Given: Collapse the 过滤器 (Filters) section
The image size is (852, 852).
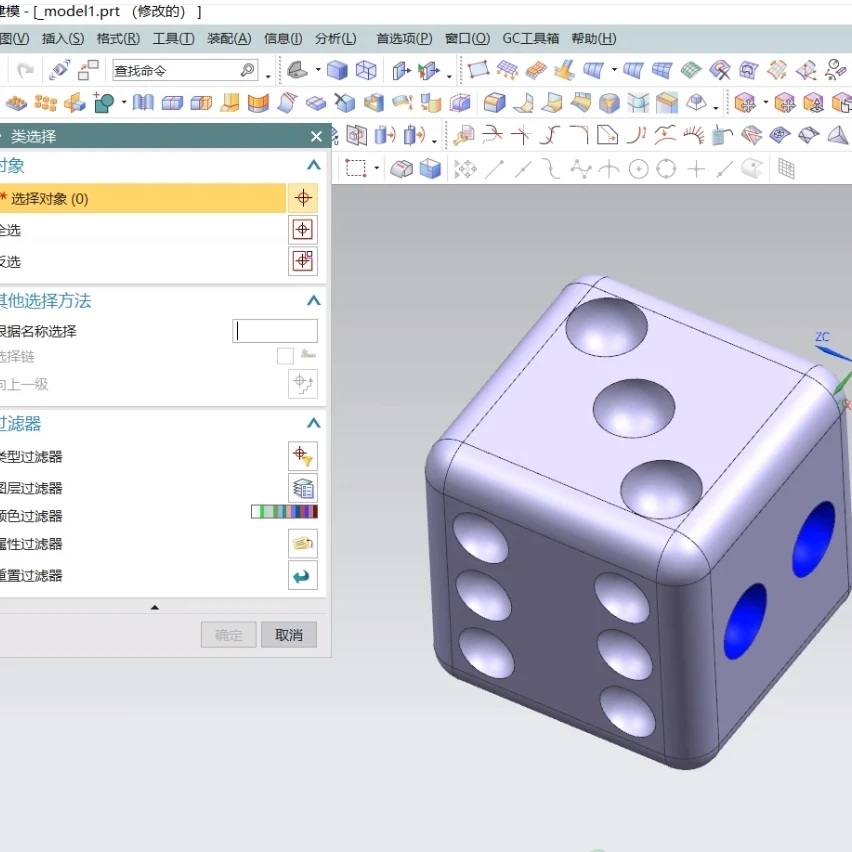Looking at the screenshot, I should point(313,424).
